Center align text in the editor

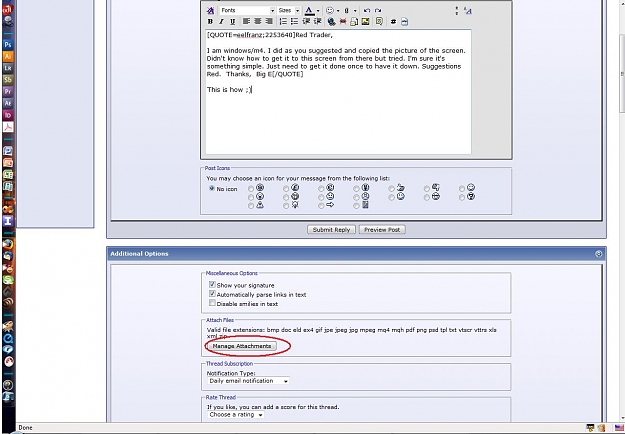tap(257, 22)
